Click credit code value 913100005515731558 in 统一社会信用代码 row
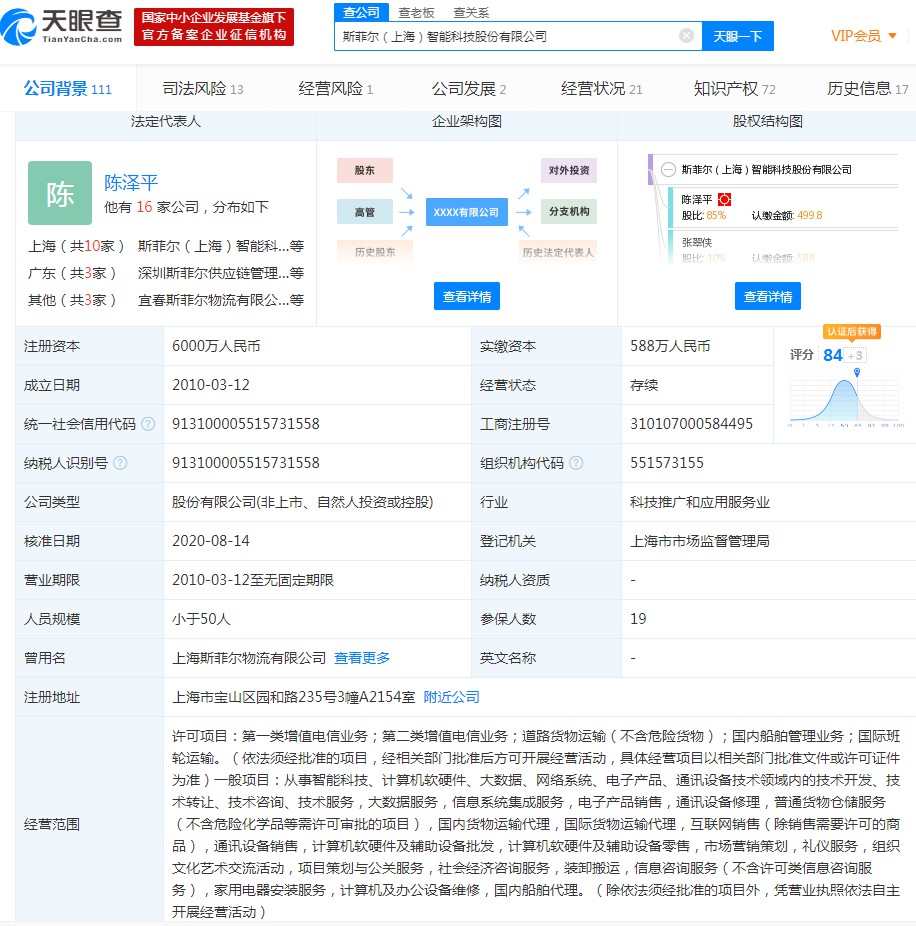This screenshot has width=916, height=926. (246, 424)
